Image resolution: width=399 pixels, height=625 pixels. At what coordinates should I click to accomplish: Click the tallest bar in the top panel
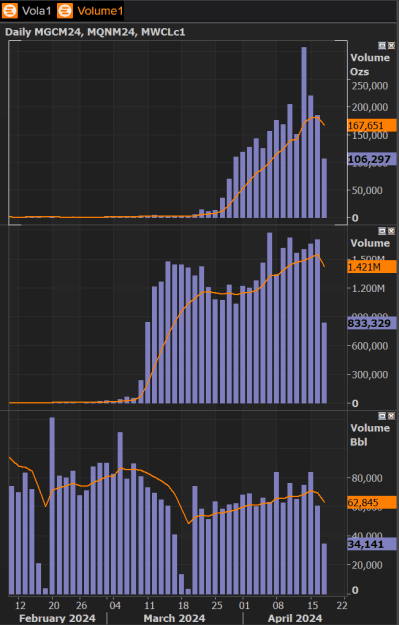304,132
